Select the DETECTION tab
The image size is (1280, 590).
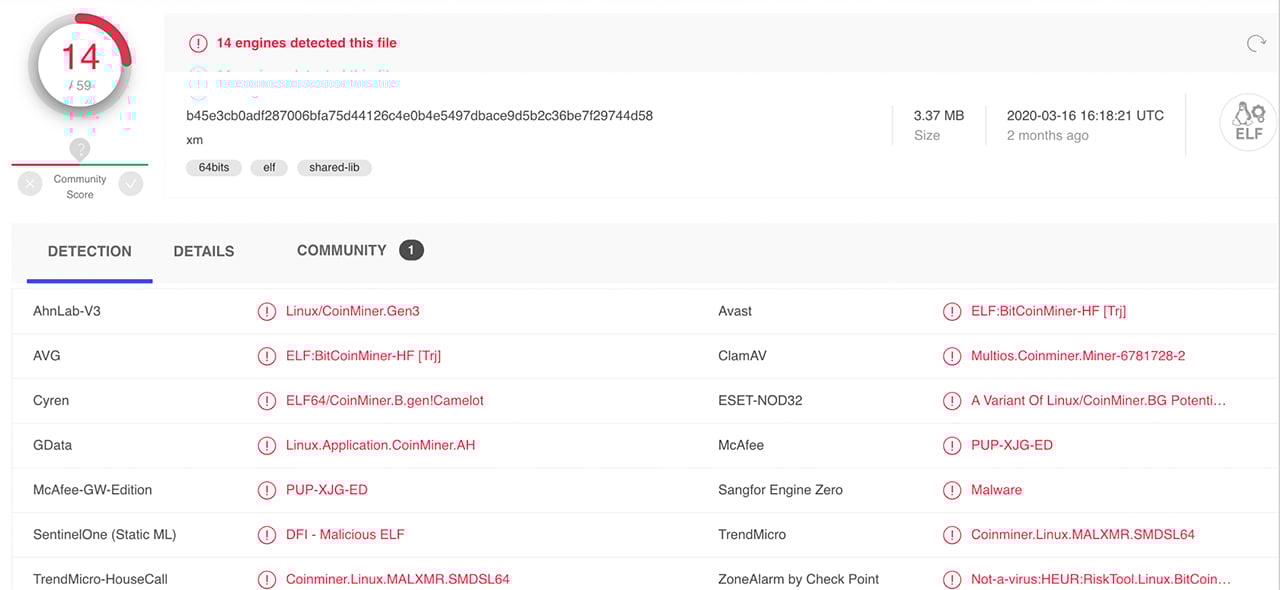pyautogui.click(x=90, y=252)
